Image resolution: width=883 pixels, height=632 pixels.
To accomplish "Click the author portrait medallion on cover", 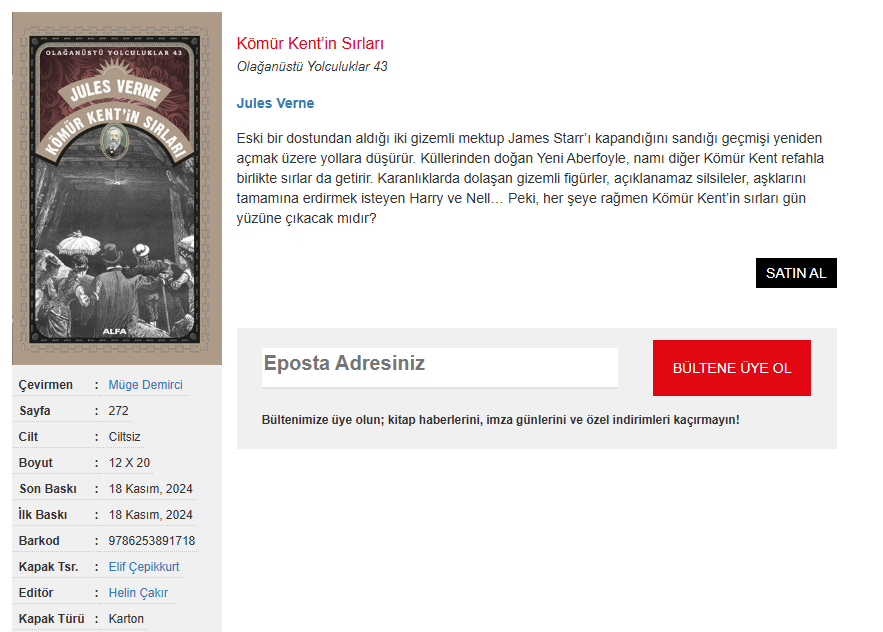I will 114,141.
